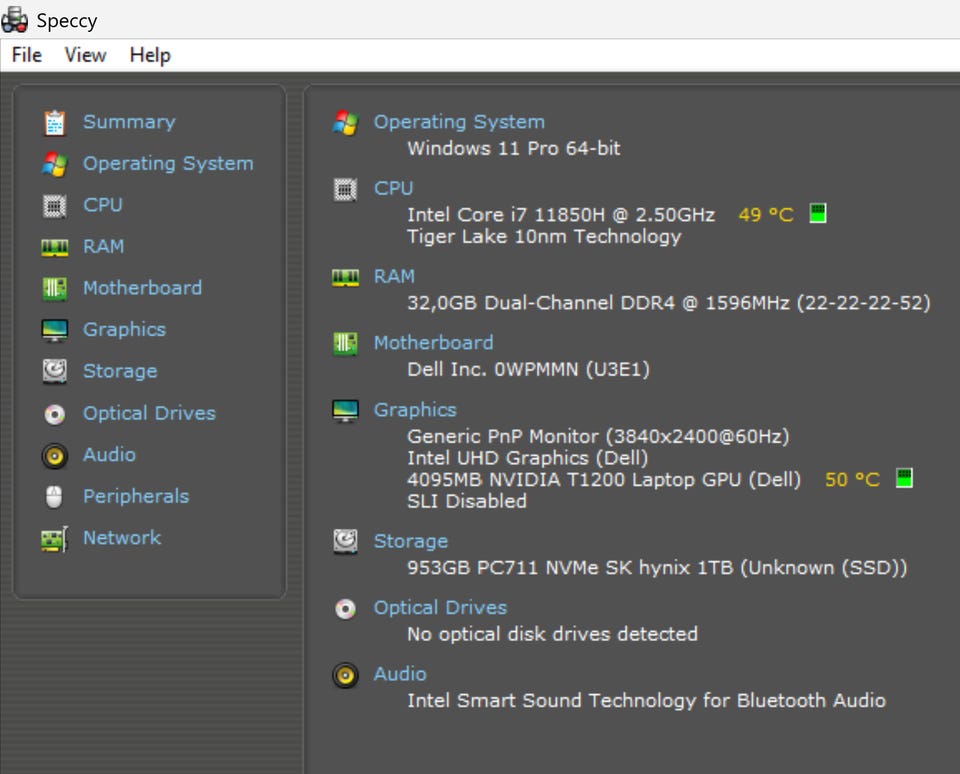Open the View menu
The height and width of the screenshot is (774, 960).
click(x=85, y=55)
